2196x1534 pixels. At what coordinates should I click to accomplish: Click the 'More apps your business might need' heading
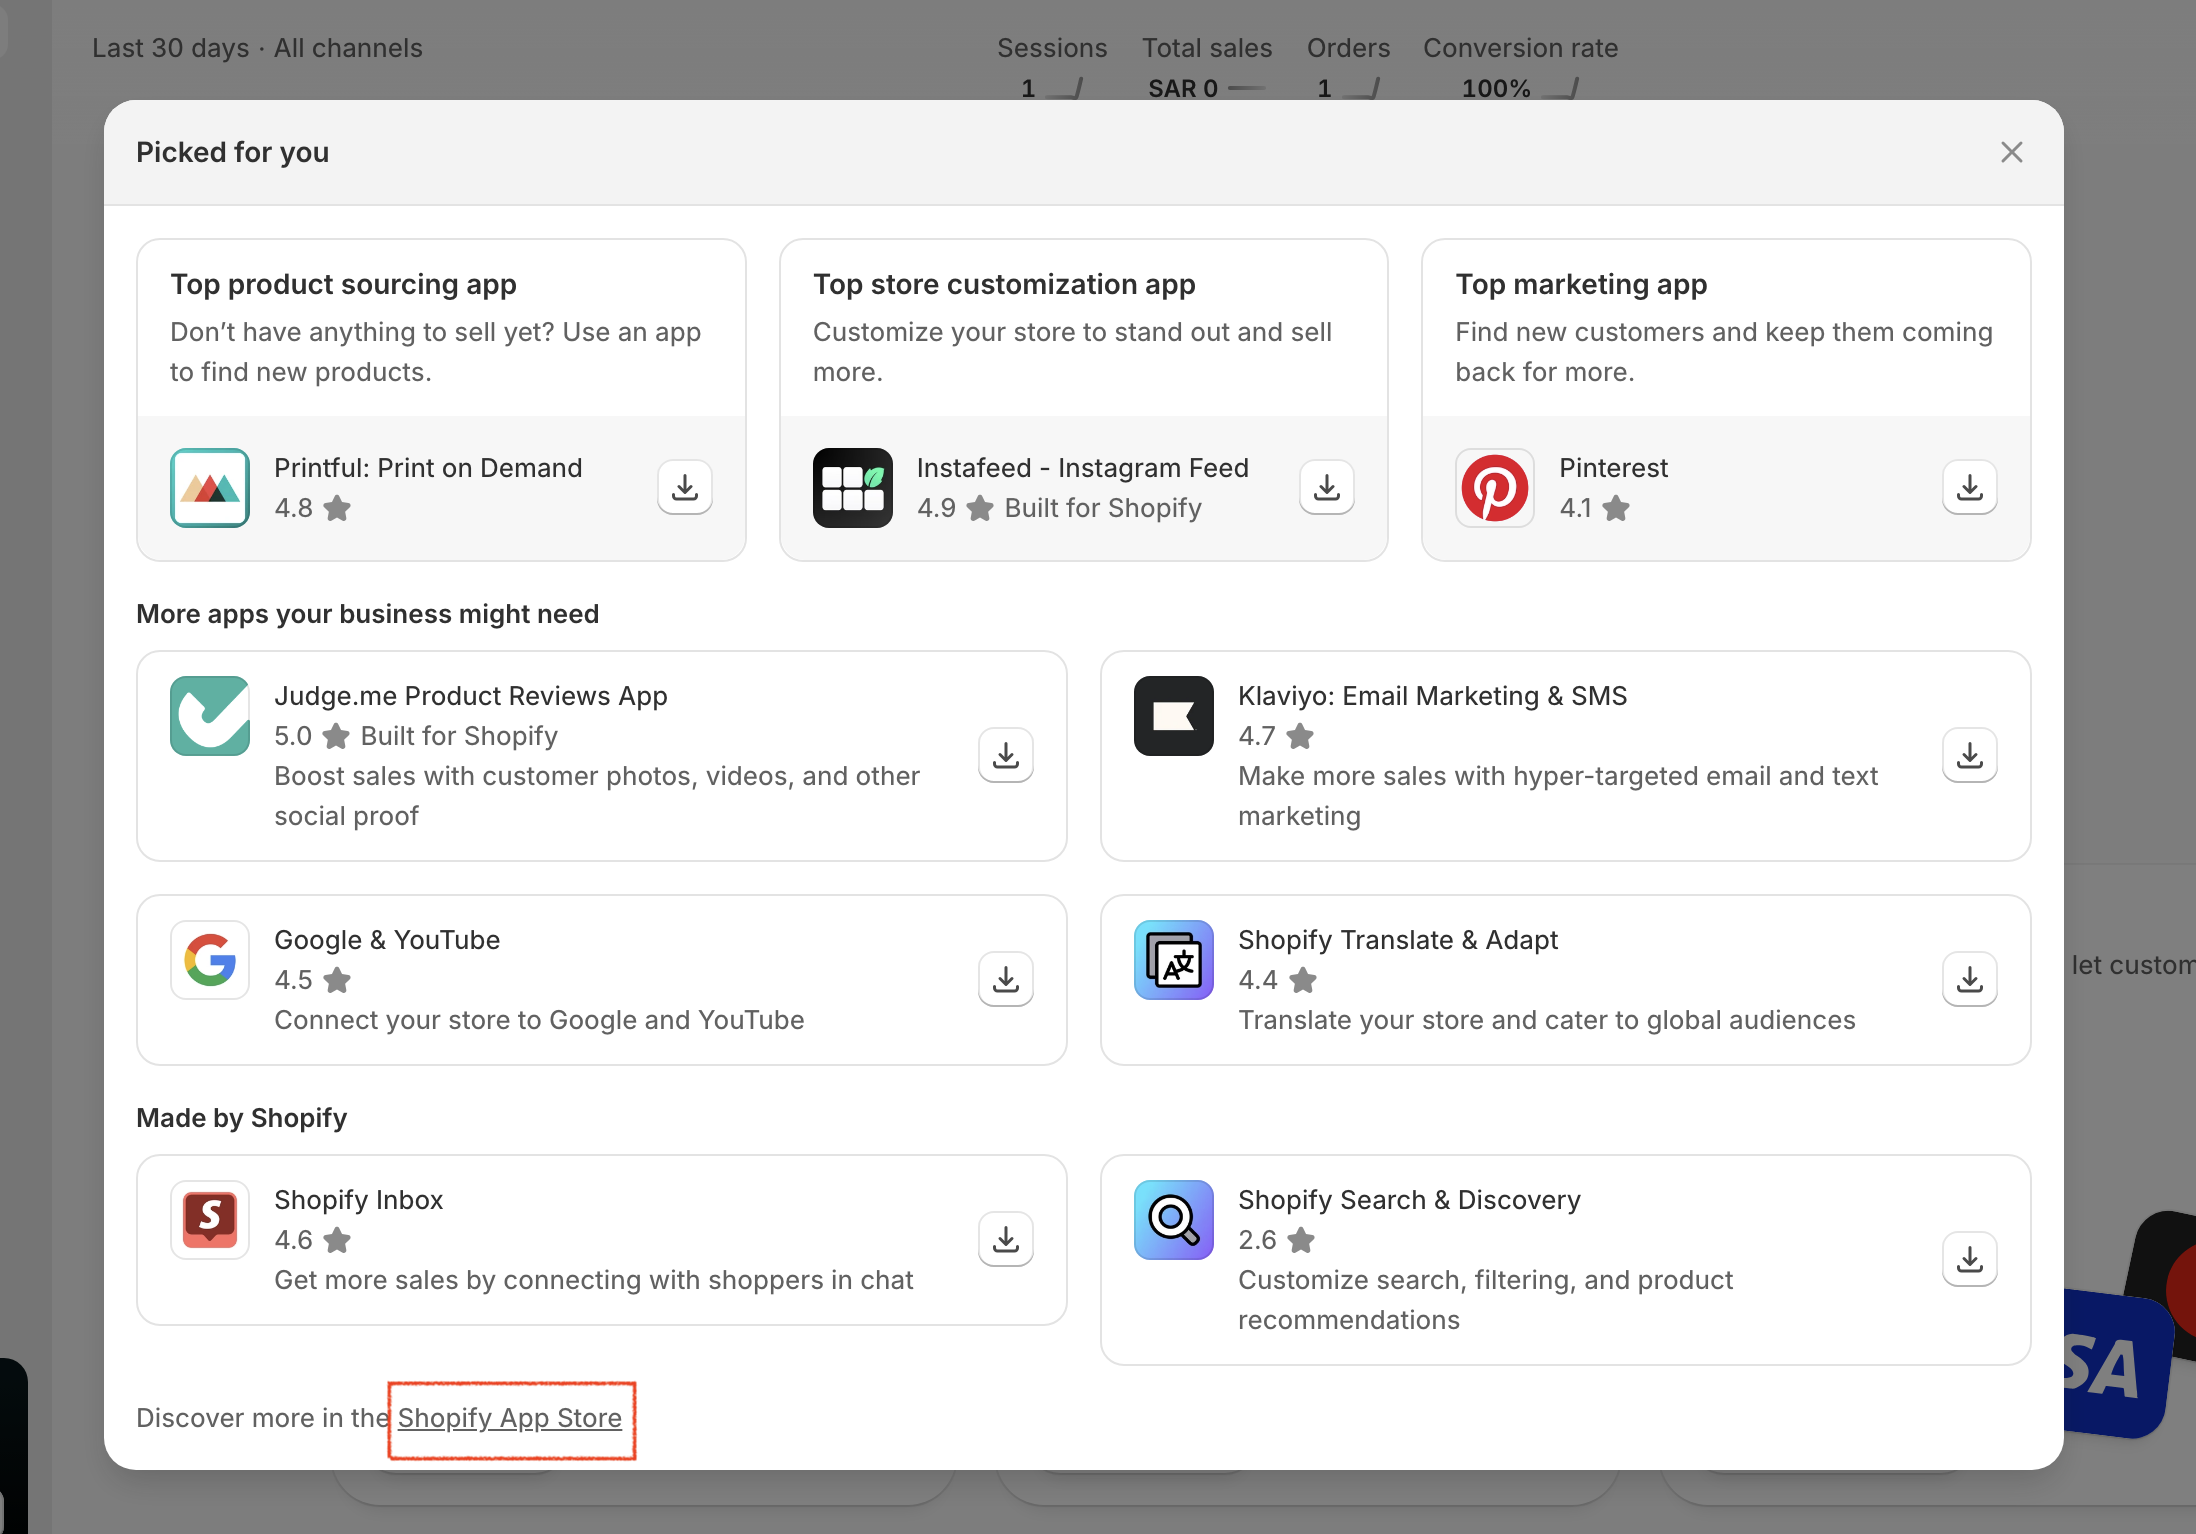[x=368, y=614]
